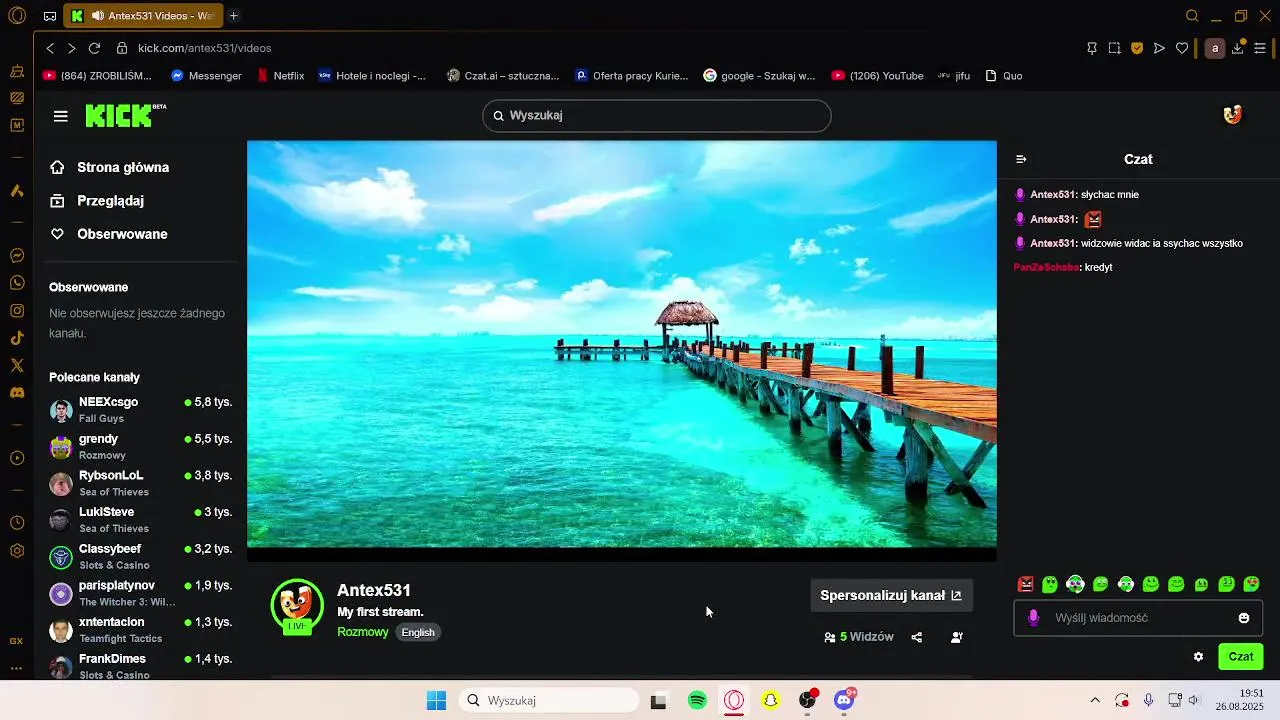Open Spotify from taskbar

tap(697, 700)
